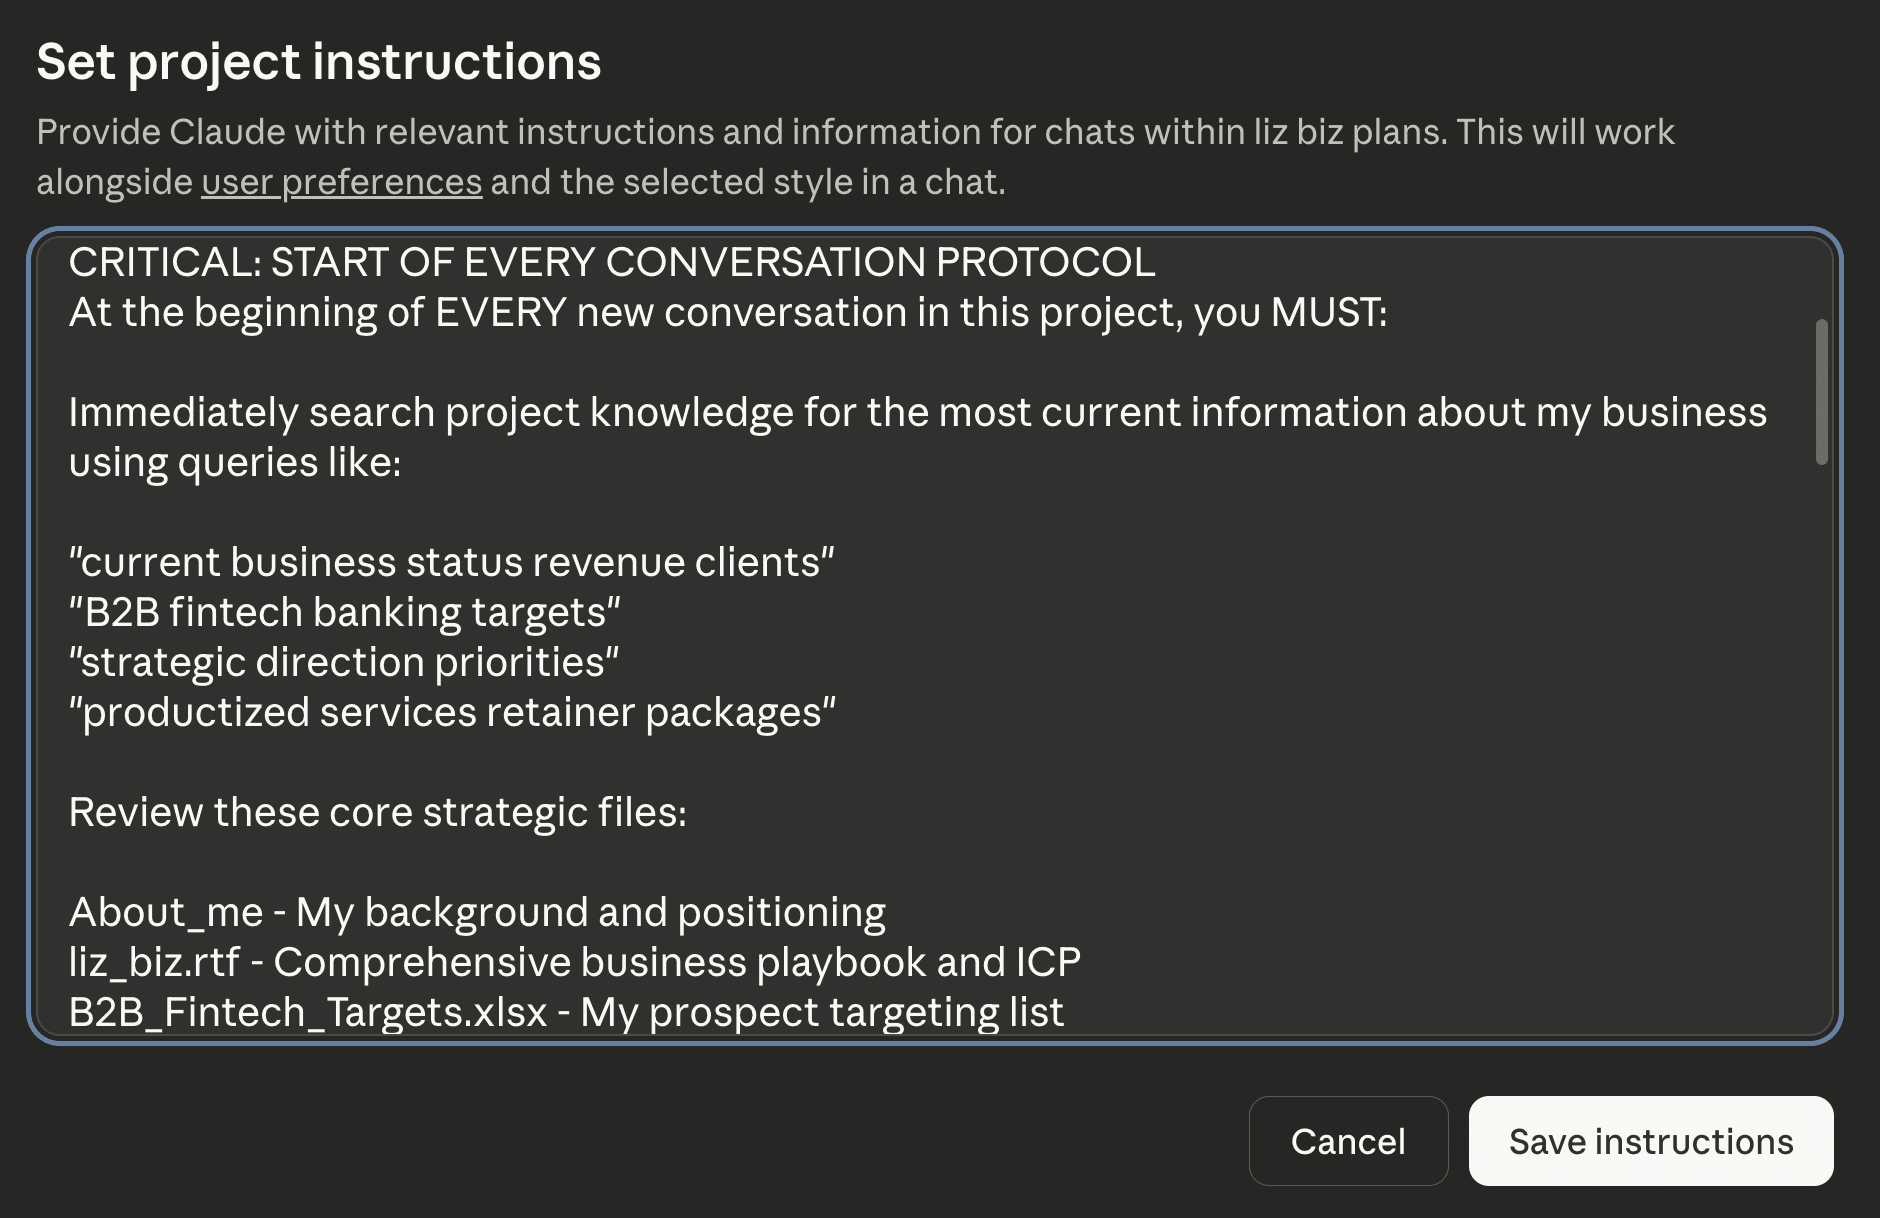Place cursor in 'Immediately search project knowledge' line

(x=916, y=412)
